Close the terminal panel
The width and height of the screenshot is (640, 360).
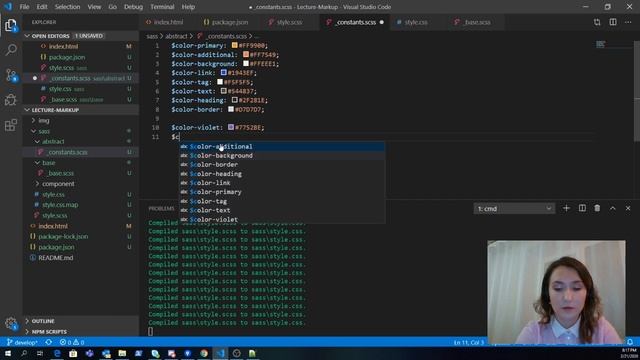point(628,208)
